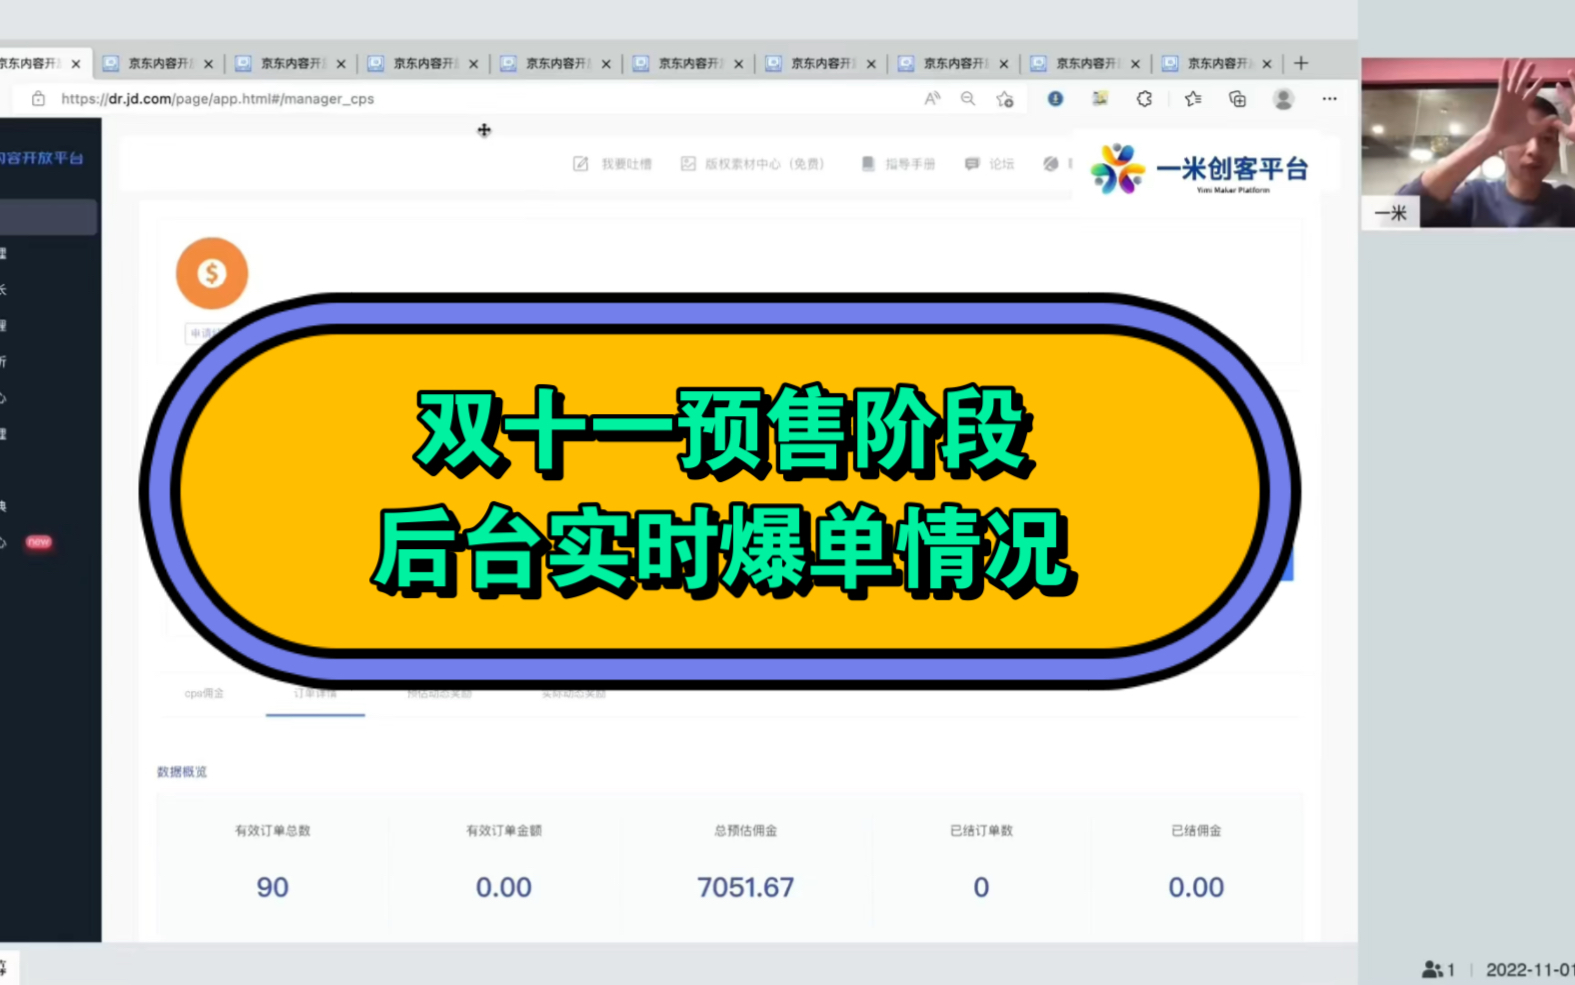Click the presenter webcam thumbnail
1575x985 pixels.
[1468, 142]
